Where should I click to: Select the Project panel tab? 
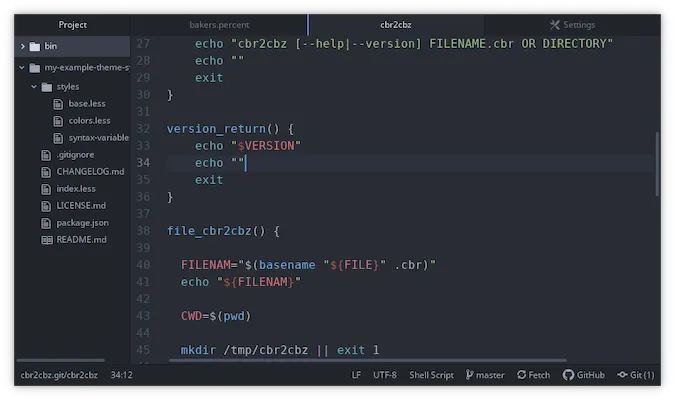click(72, 25)
